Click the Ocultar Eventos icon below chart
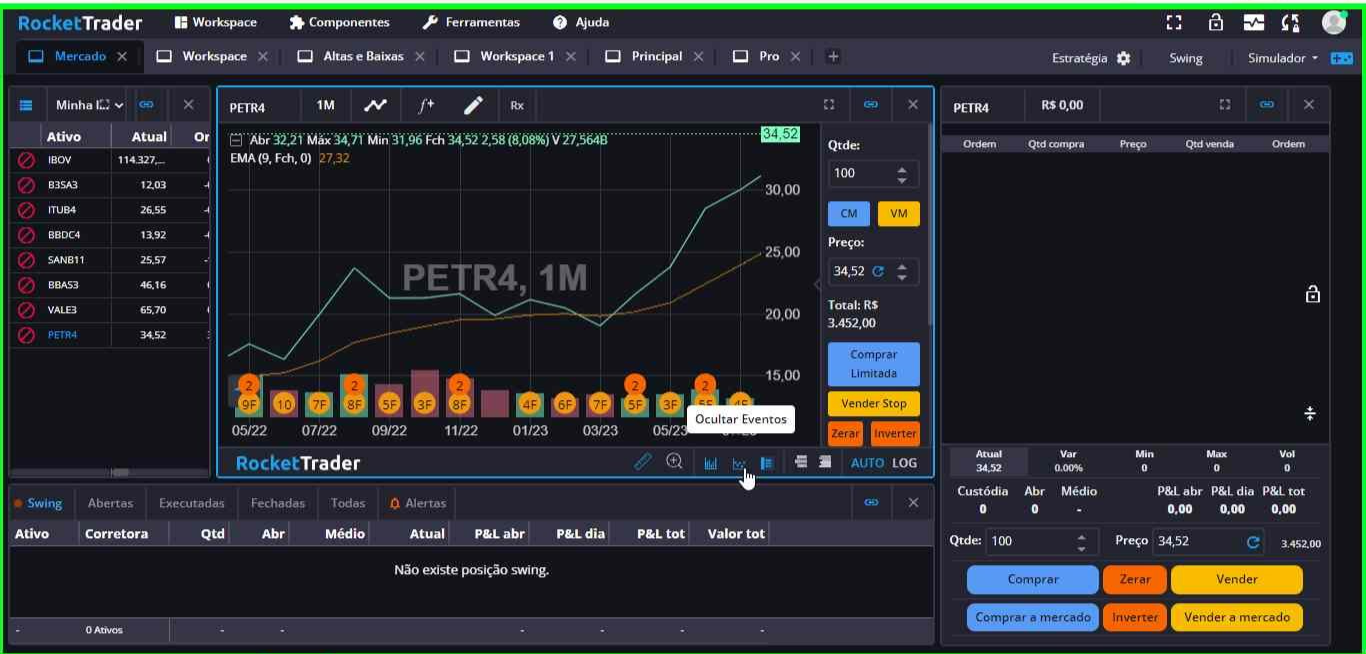 (739, 463)
